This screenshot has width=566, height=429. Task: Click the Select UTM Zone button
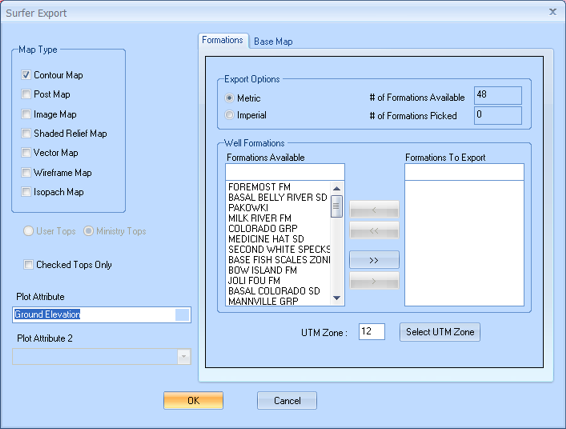tap(440, 332)
